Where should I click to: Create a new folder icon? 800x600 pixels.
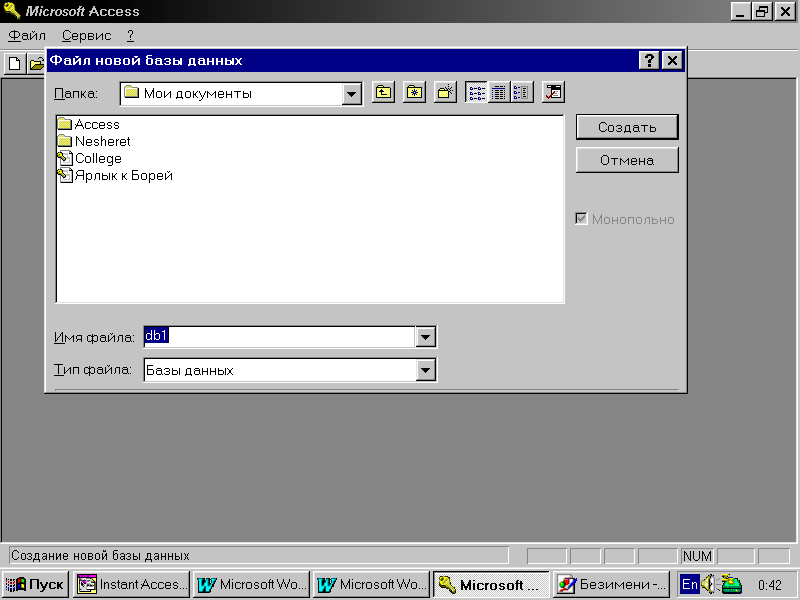(x=445, y=93)
